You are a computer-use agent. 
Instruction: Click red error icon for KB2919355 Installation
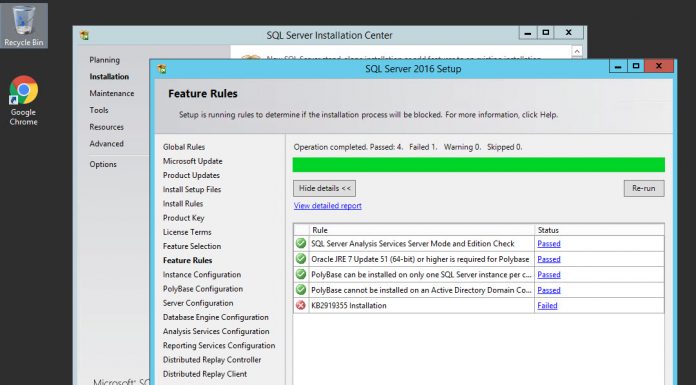point(301,306)
